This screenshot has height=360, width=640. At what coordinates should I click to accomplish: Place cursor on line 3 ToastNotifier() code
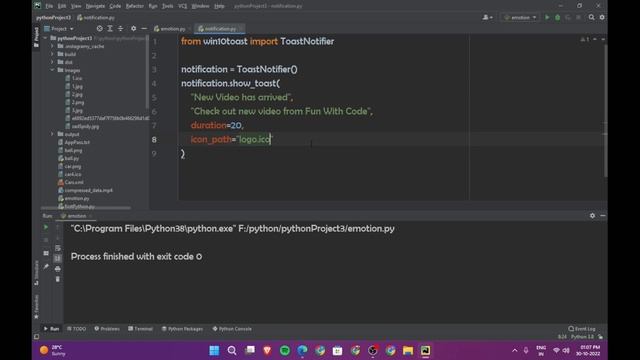pyautogui.click(x=267, y=69)
